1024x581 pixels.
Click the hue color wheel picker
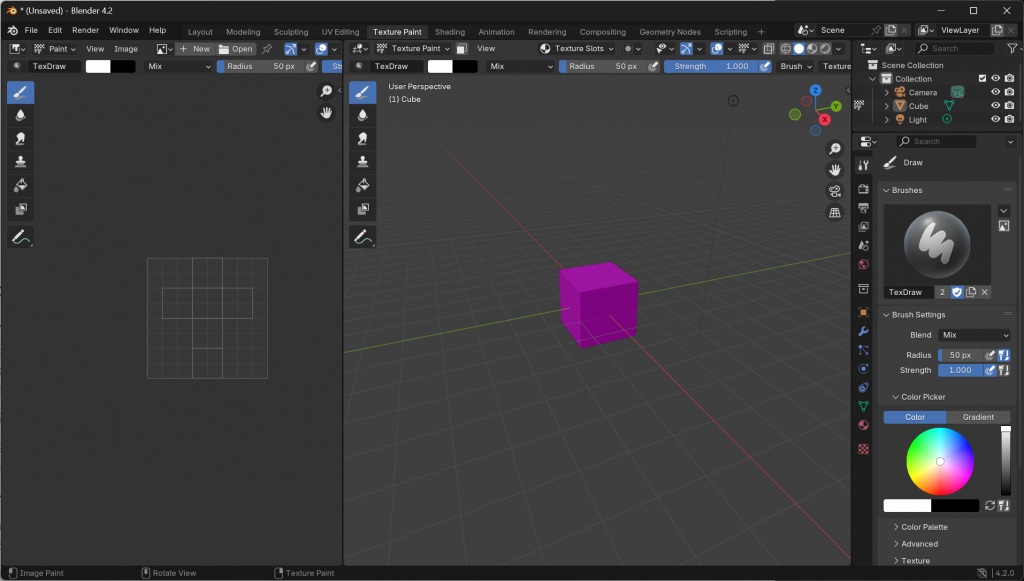tap(940, 461)
